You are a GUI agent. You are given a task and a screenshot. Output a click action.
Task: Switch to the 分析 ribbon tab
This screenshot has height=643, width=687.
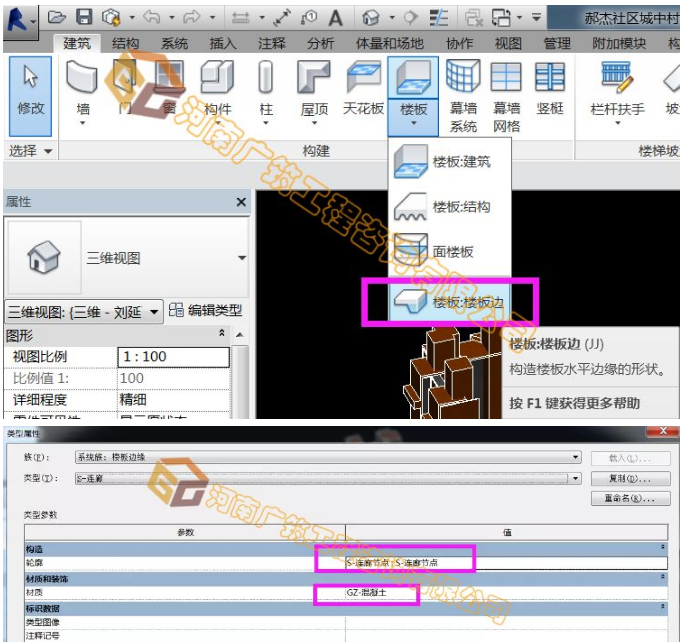(x=320, y=43)
